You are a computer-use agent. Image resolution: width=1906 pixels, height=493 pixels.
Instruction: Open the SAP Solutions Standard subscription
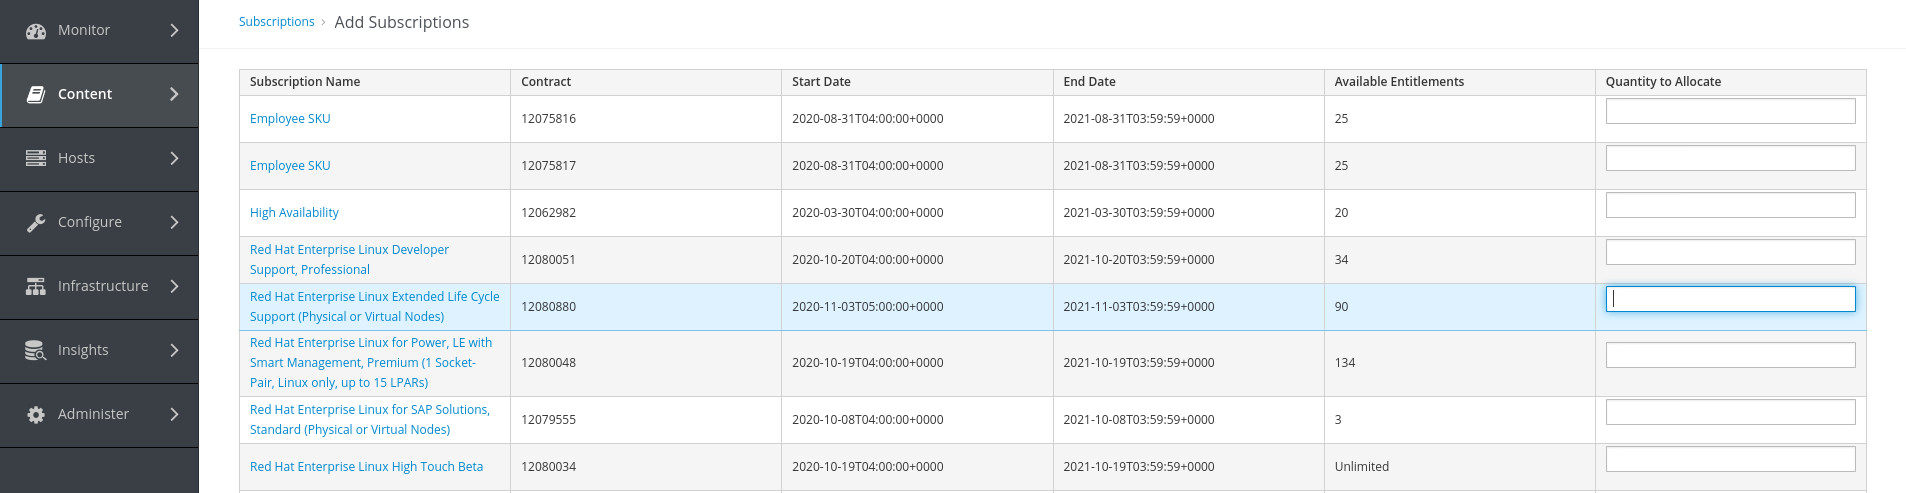pos(369,420)
